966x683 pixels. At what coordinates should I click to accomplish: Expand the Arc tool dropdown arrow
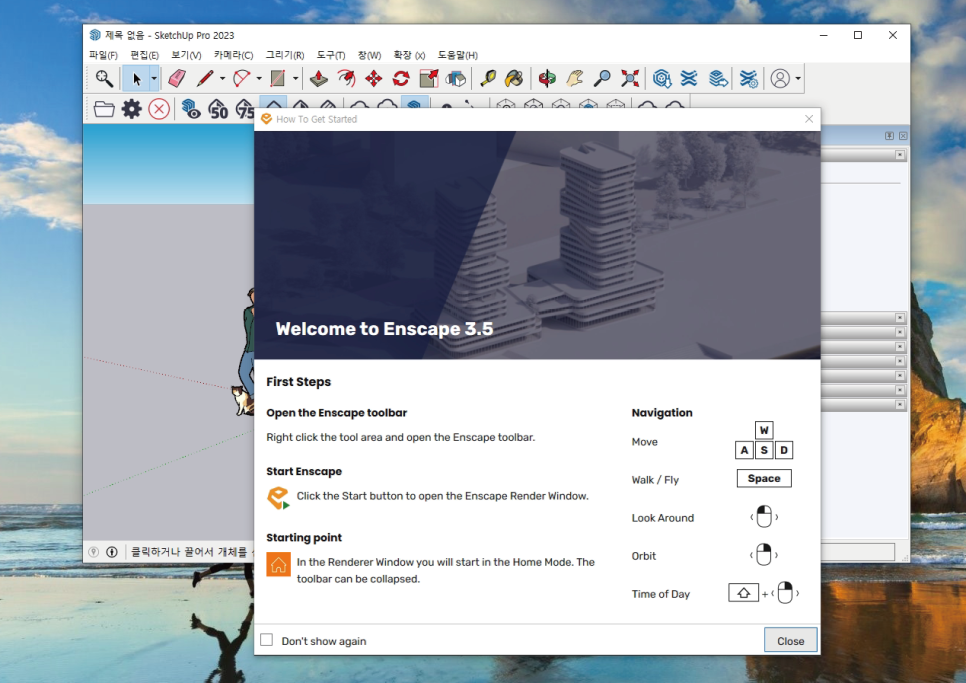pyautogui.click(x=259, y=79)
